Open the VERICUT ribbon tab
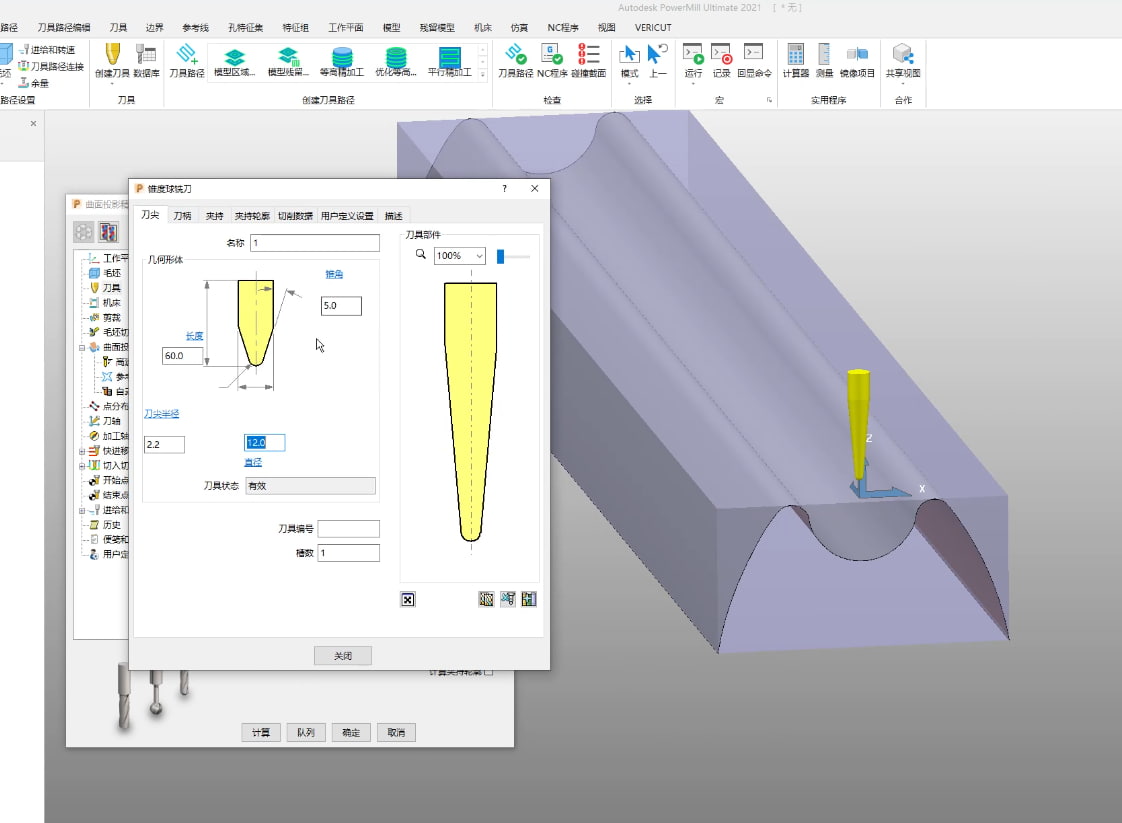The width and height of the screenshot is (1122, 823). click(653, 27)
